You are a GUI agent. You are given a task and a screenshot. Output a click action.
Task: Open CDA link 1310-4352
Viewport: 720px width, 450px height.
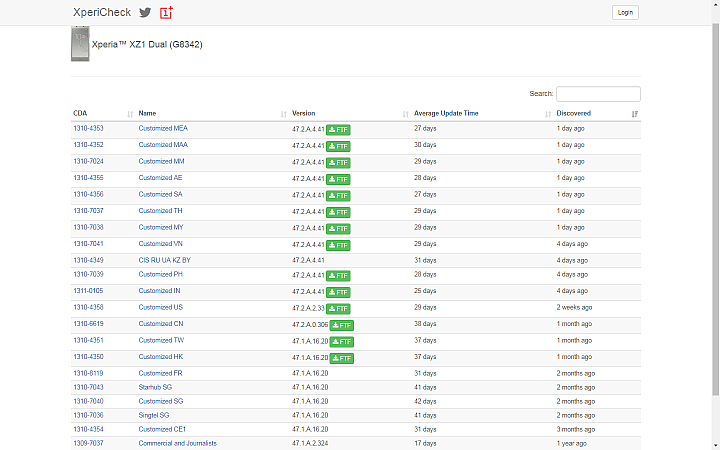pos(89,145)
